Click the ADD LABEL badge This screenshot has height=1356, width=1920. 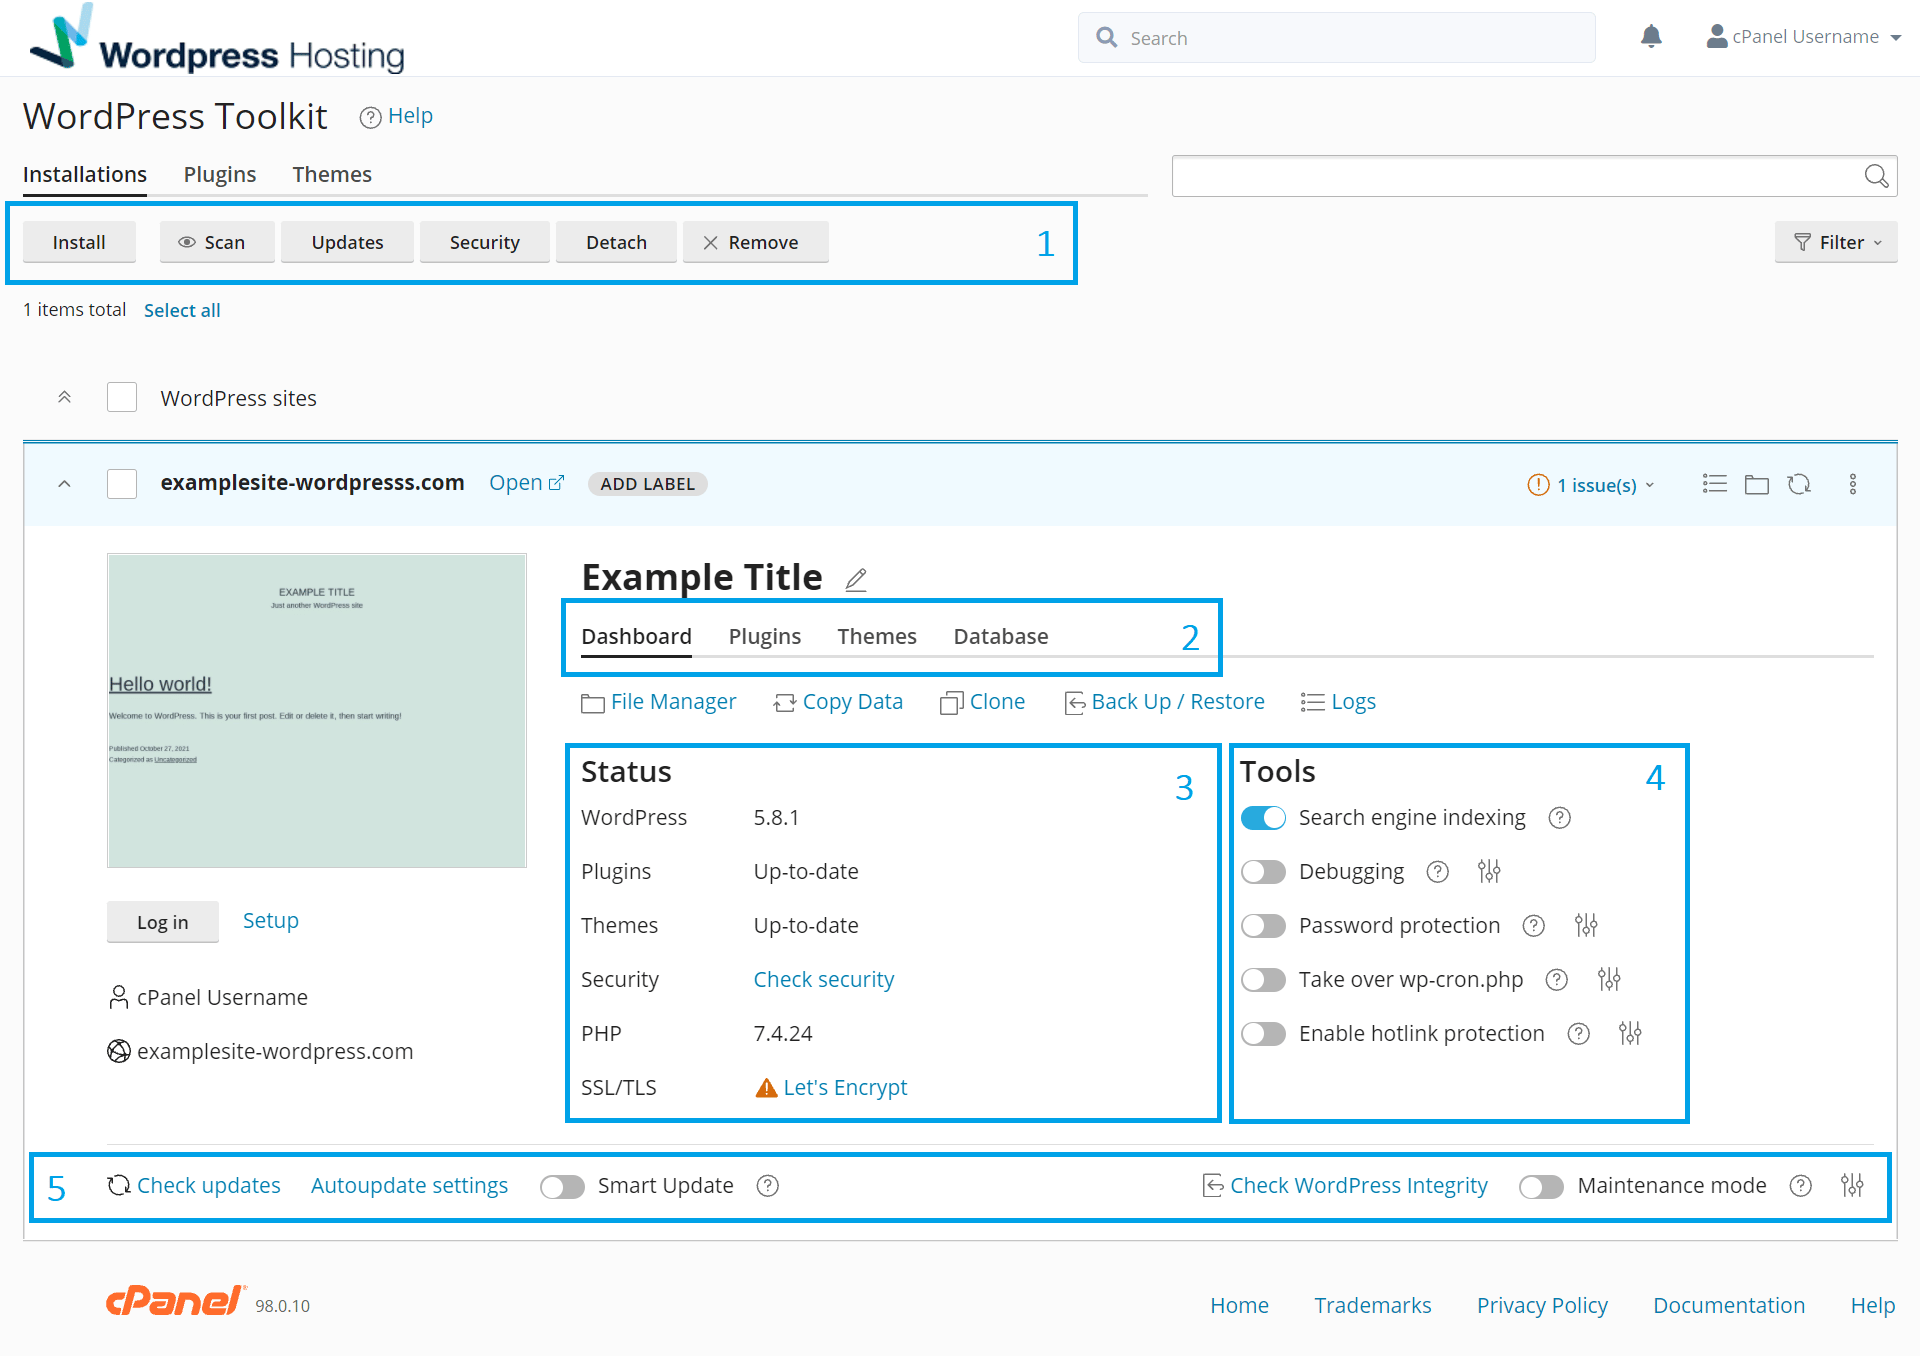pyautogui.click(x=647, y=484)
